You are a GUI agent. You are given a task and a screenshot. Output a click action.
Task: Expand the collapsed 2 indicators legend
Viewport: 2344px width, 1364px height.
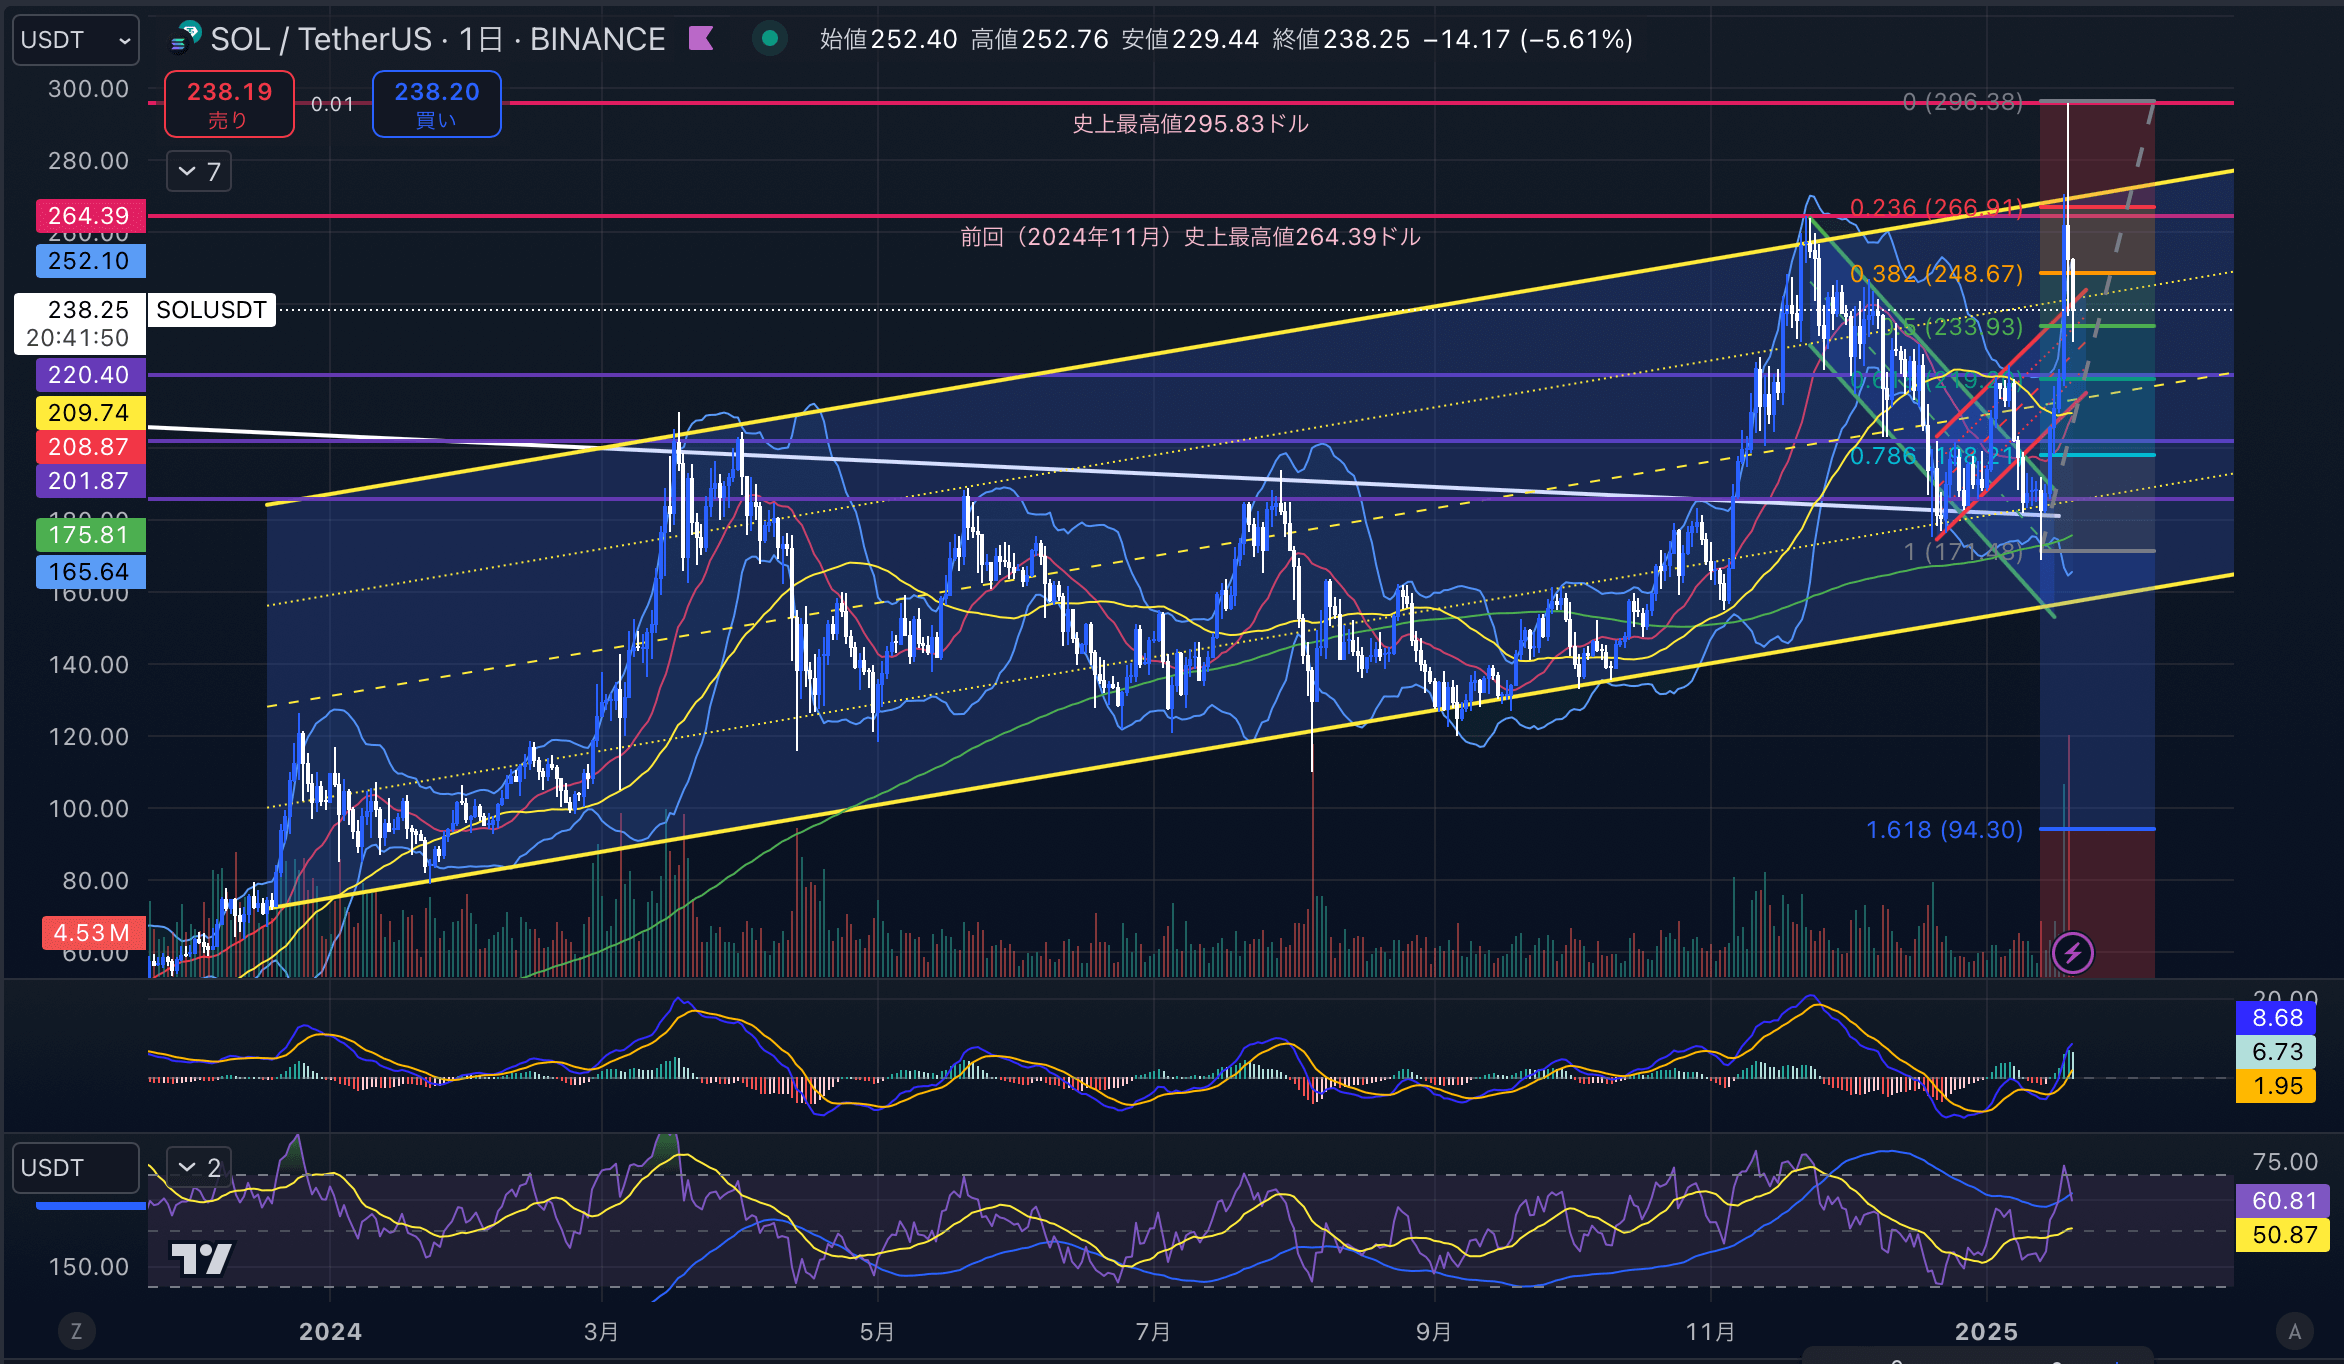pyautogui.click(x=199, y=1167)
